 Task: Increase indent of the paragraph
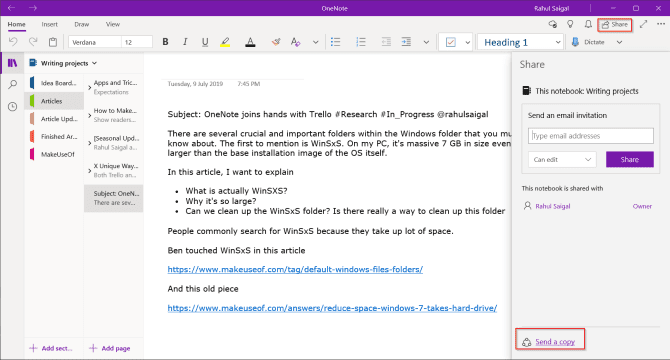click(406, 42)
